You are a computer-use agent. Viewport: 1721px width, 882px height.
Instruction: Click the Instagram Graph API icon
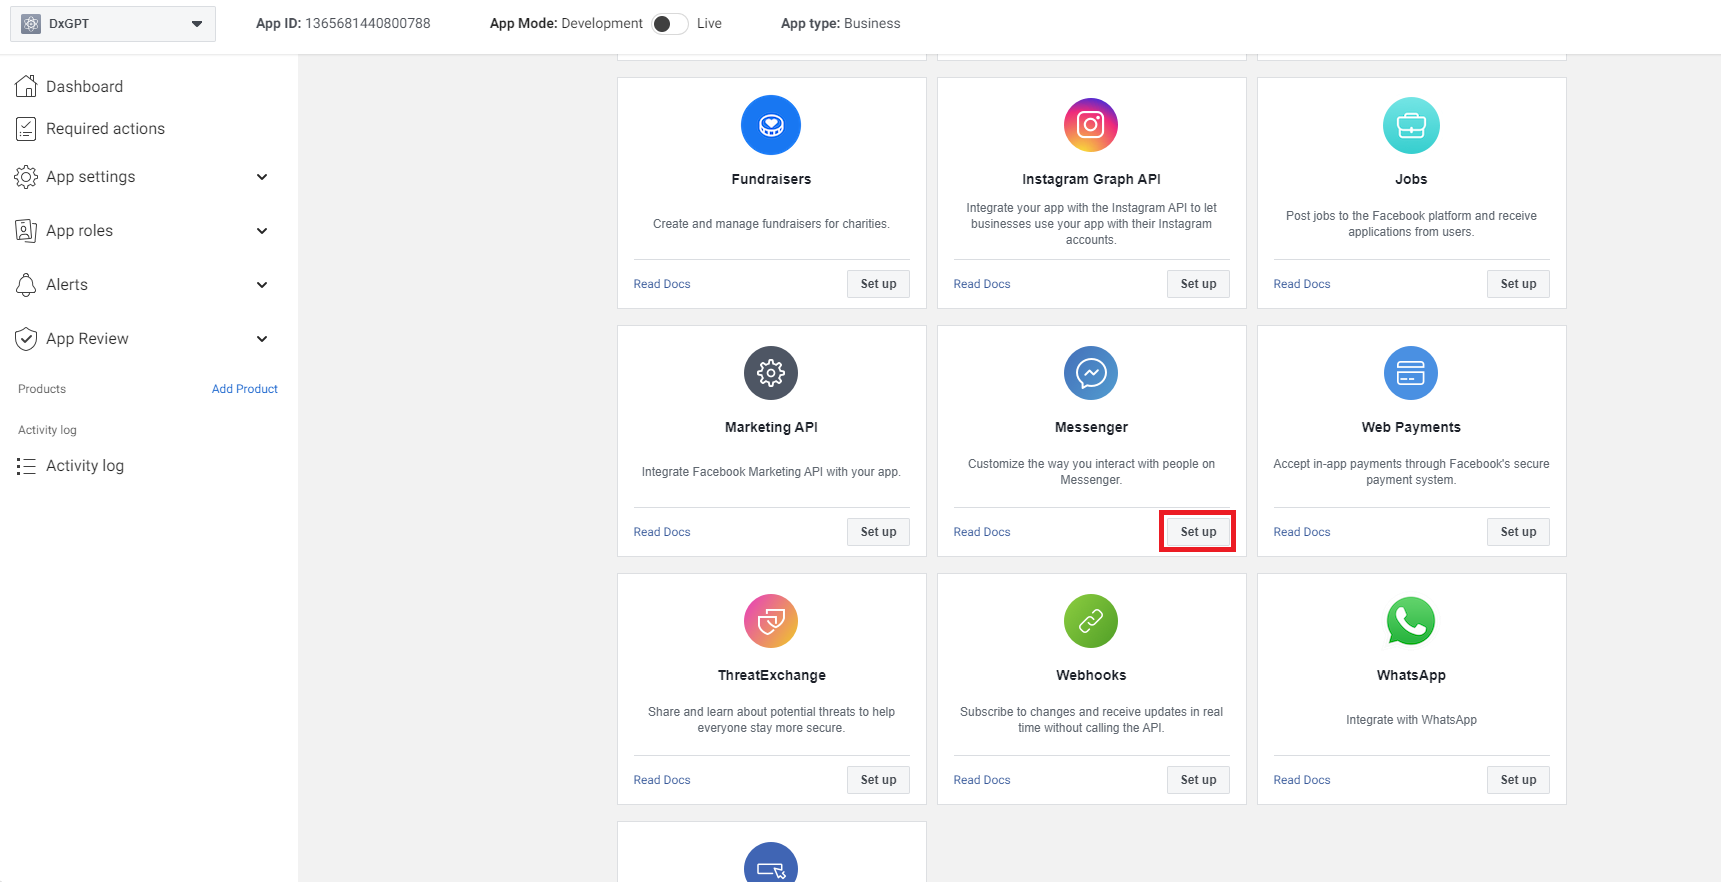(x=1090, y=125)
